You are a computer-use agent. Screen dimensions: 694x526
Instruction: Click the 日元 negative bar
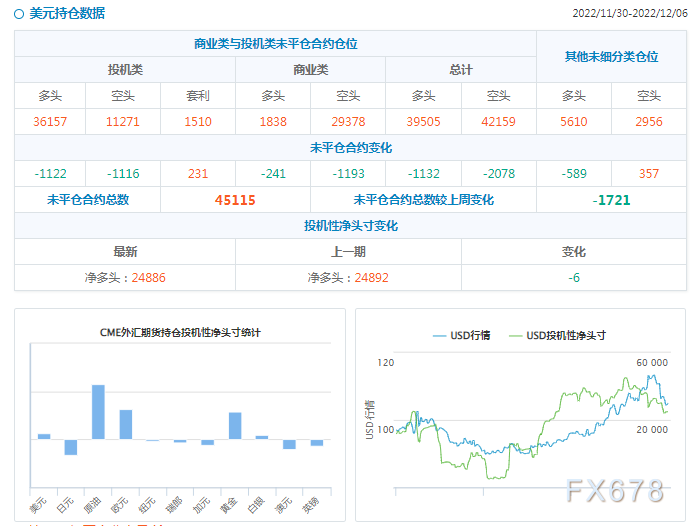coord(71,447)
